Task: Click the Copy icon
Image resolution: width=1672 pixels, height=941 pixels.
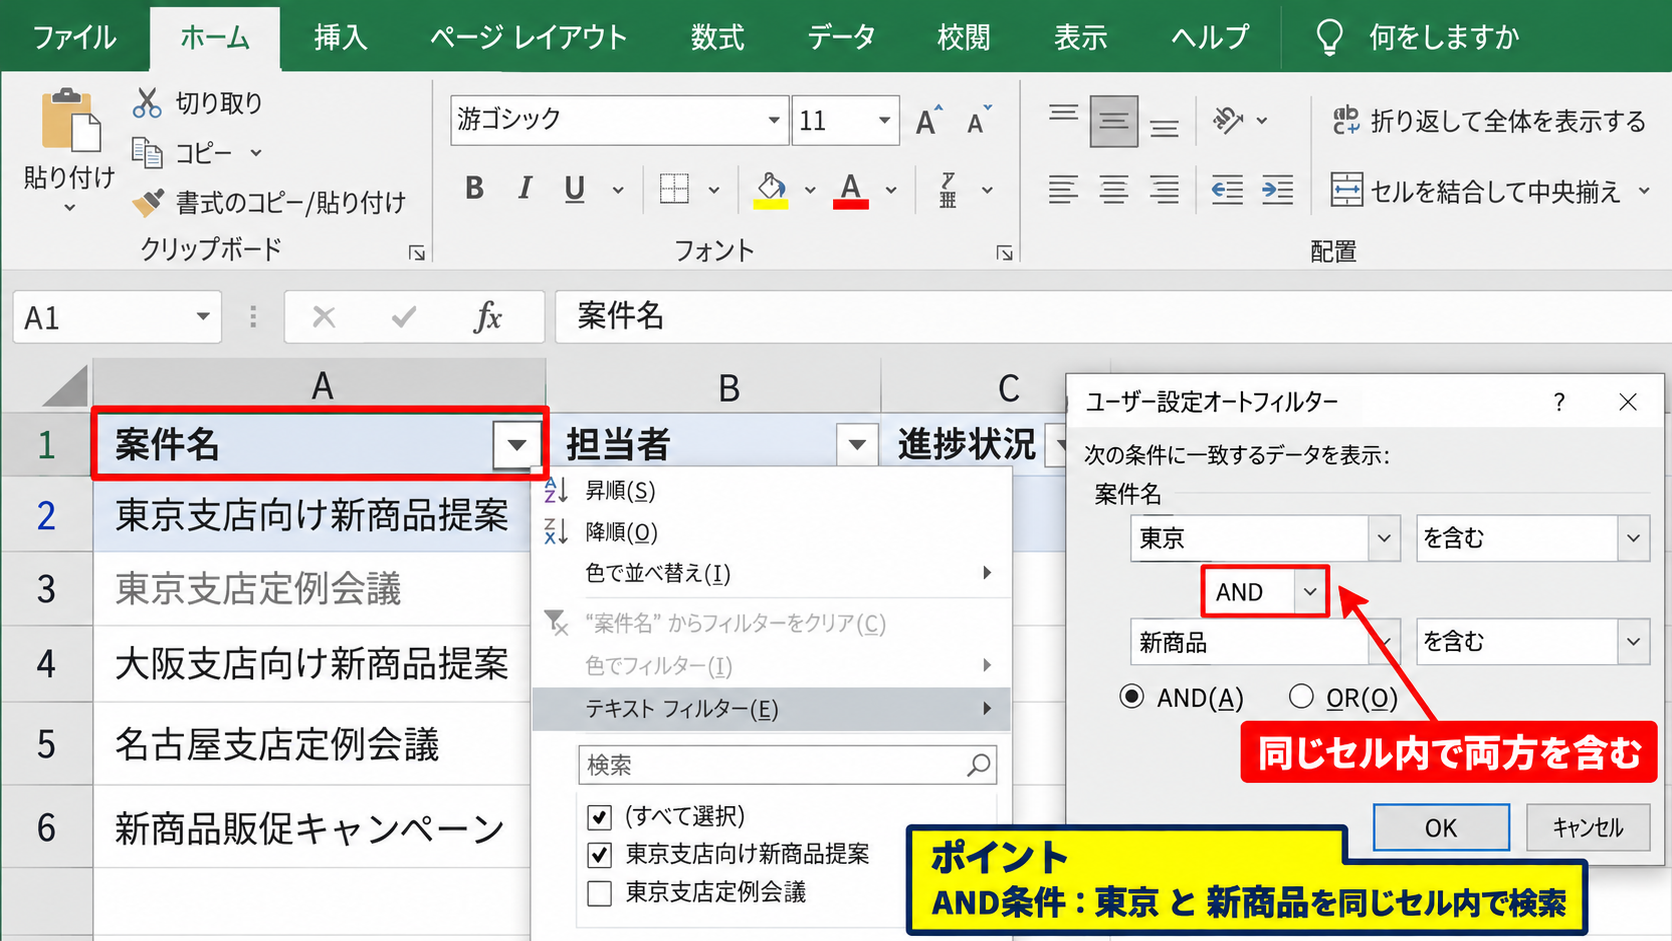Action: coord(147,153)
